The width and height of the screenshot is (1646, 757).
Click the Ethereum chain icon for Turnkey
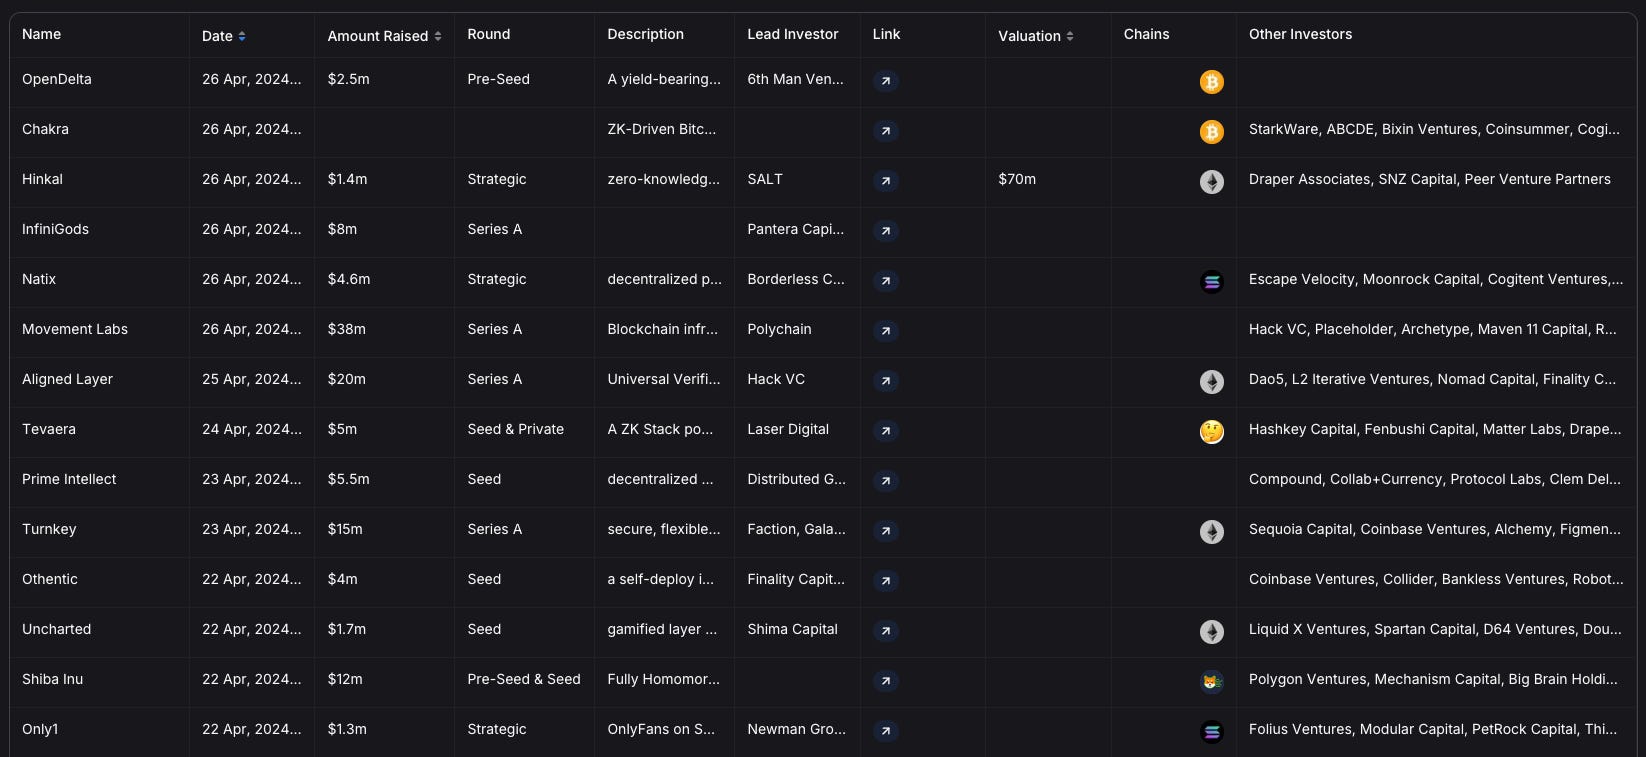(x=1212, y=532)
